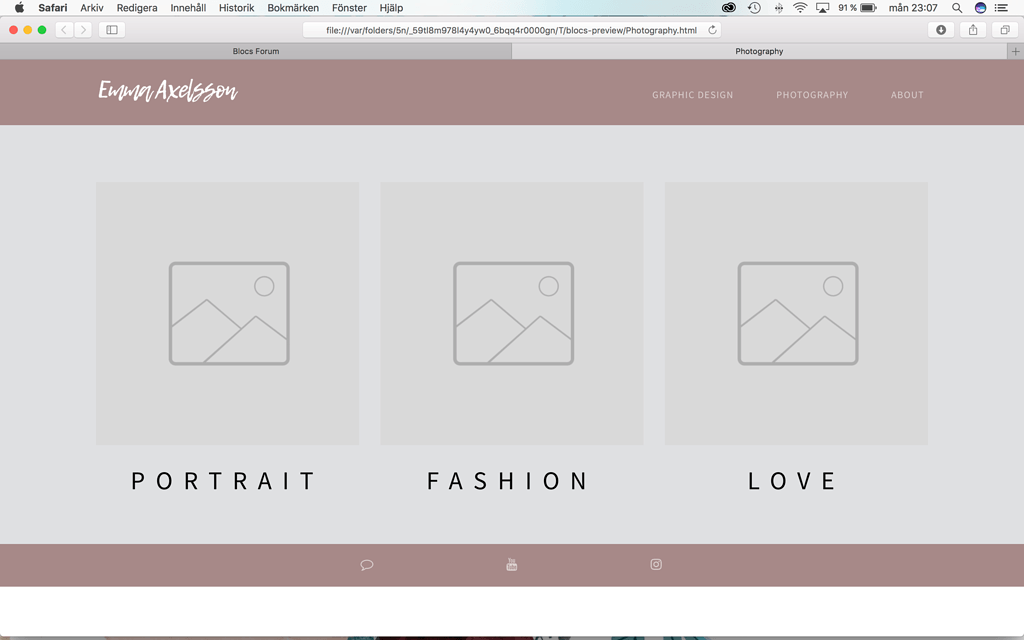Viewport: 1024px width, 640px height.
Task: Switch to the Blocs Forum tab
Action: [256, 51]
